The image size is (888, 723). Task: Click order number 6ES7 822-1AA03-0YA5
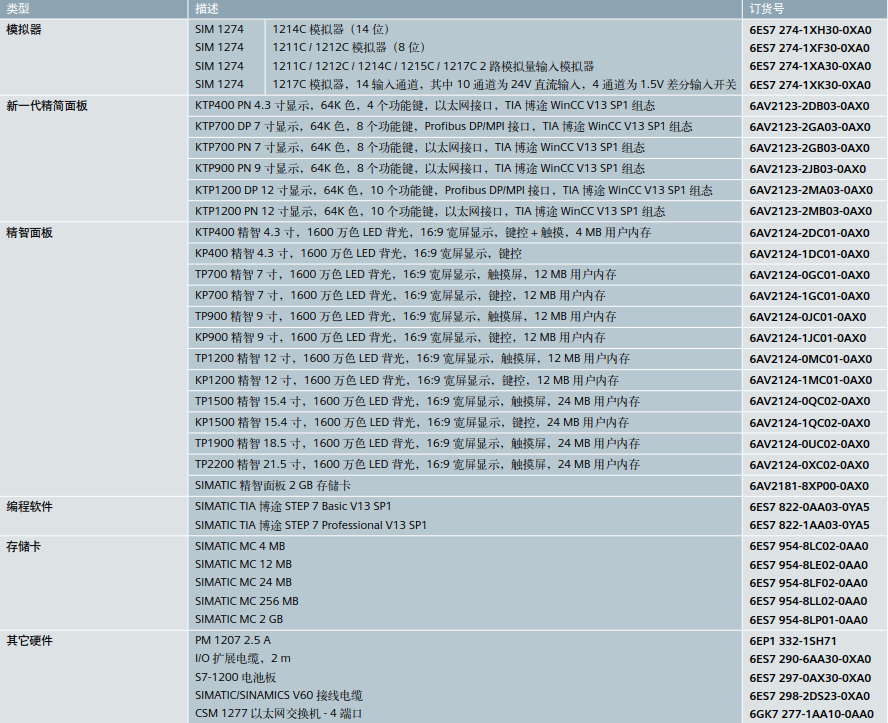(x=809, y=525)
